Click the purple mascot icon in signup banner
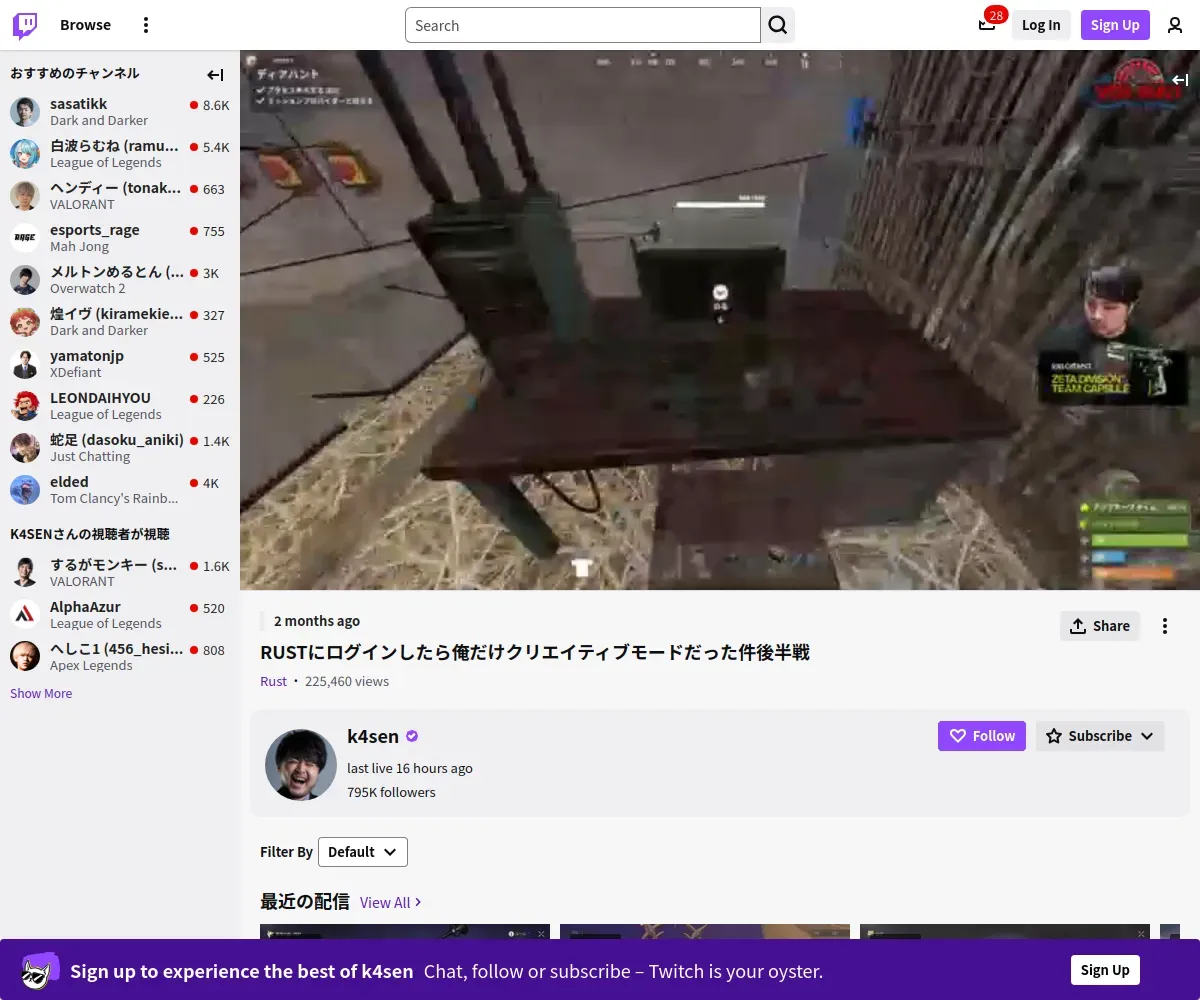The image size is (1200, 1000). [41, 970]
